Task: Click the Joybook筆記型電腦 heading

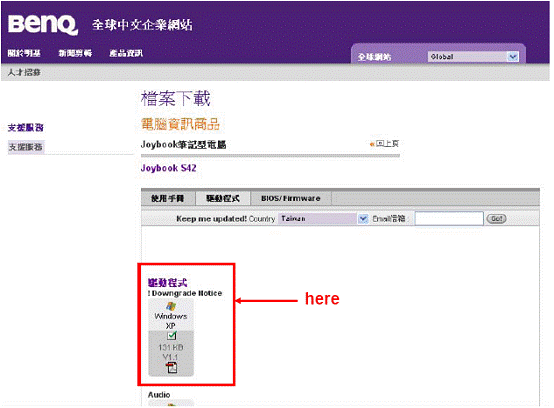Action: click(183, 144)
